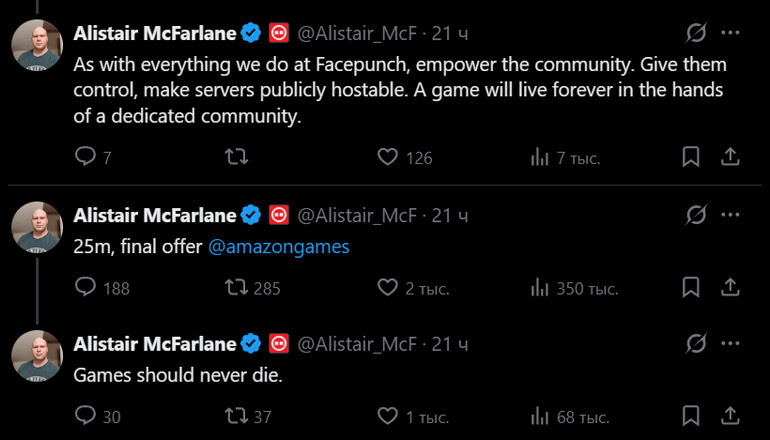Click Grok icon on first tweet

tap(696, 33)
